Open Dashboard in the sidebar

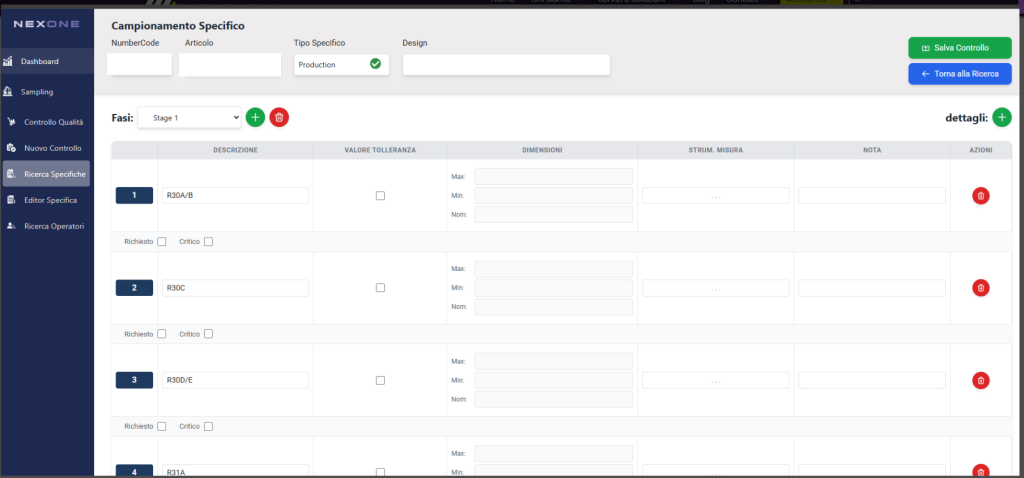tap(41, 62)
